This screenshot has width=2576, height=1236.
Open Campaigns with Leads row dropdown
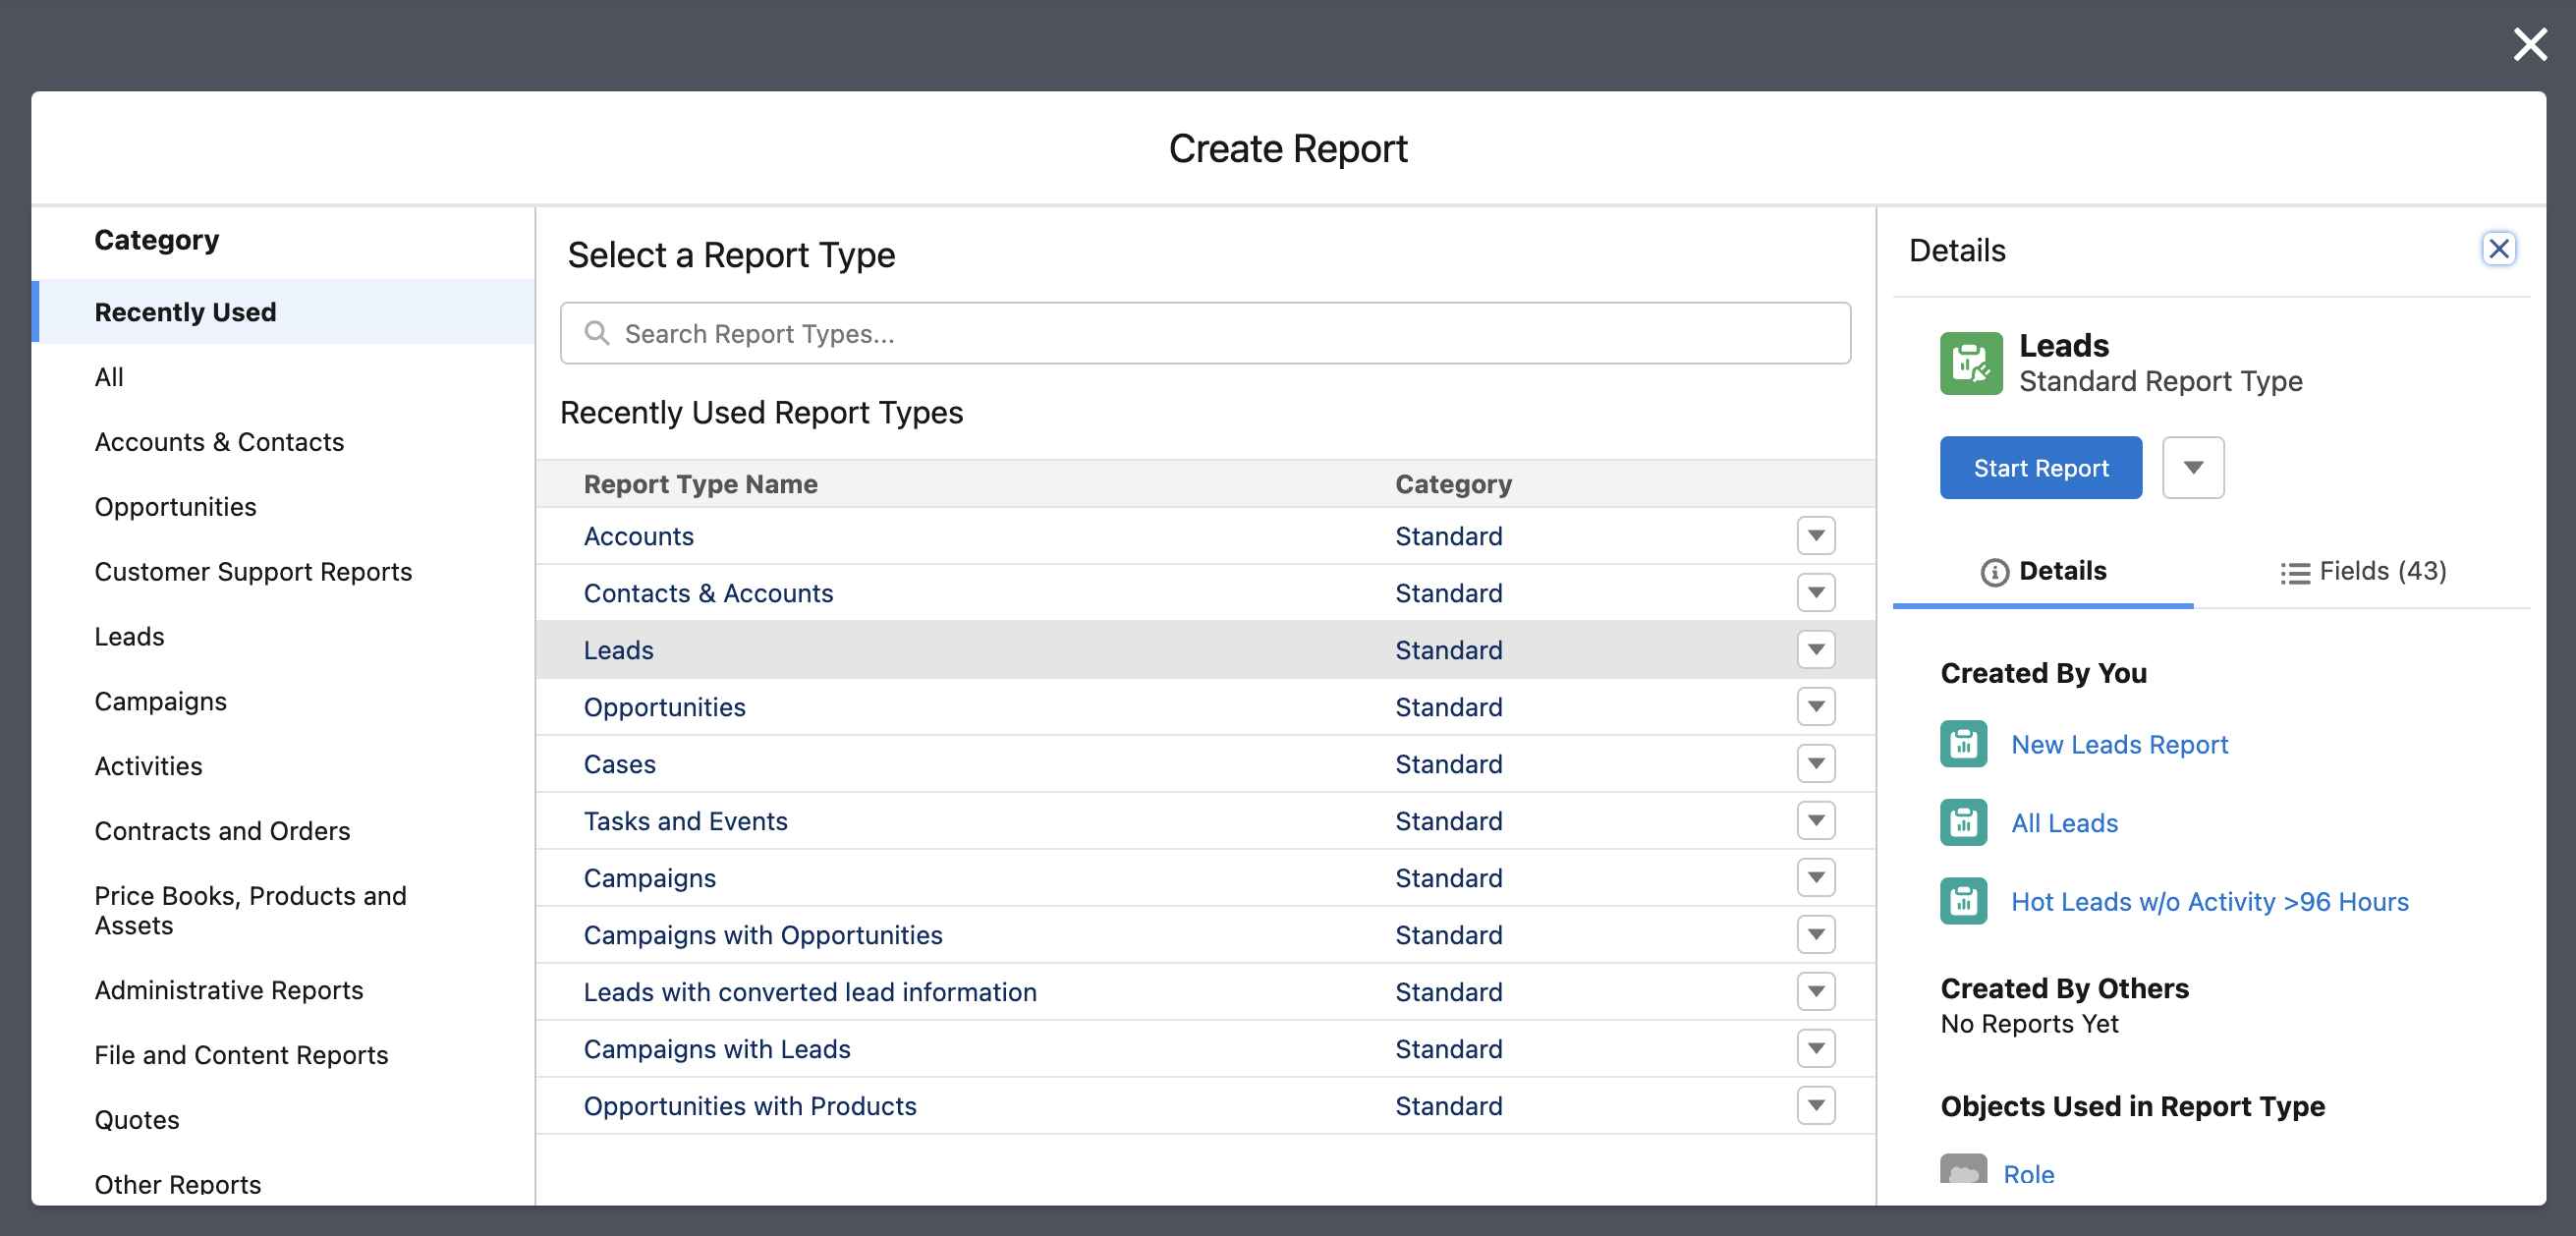[x=1815, y=1049]
